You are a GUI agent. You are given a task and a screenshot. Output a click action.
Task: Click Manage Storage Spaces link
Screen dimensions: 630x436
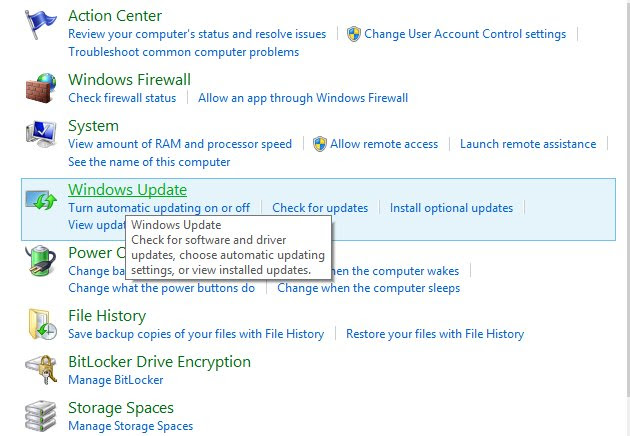point(130,426)
